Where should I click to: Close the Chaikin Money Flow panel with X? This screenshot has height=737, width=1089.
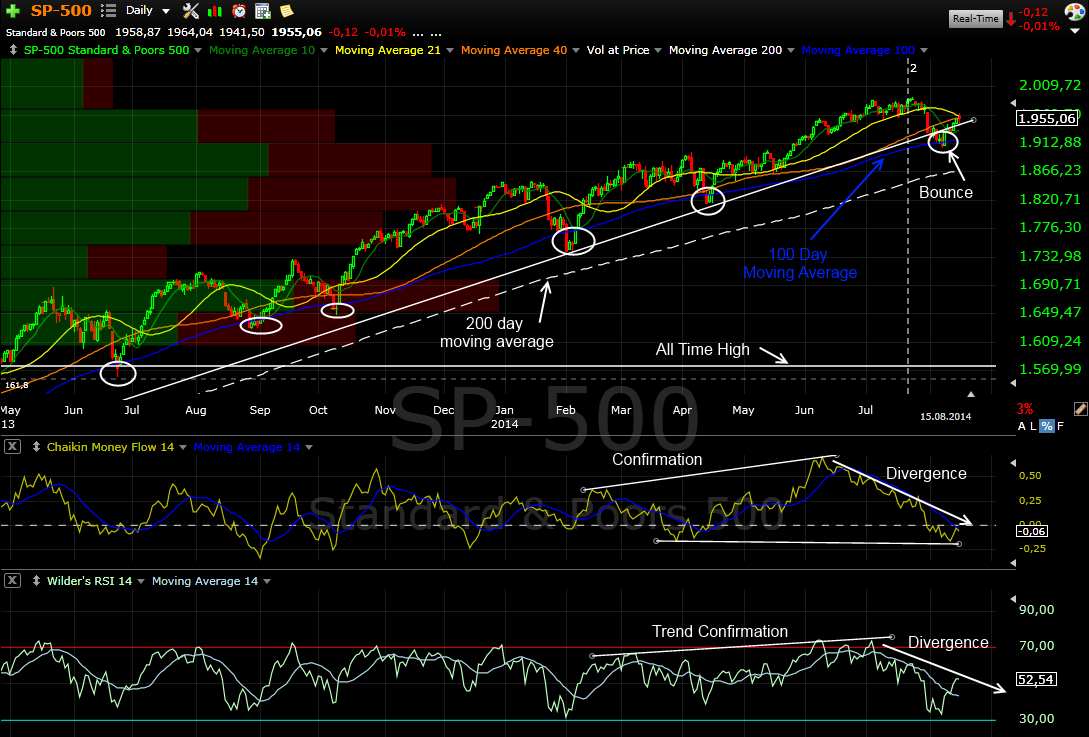12,447
